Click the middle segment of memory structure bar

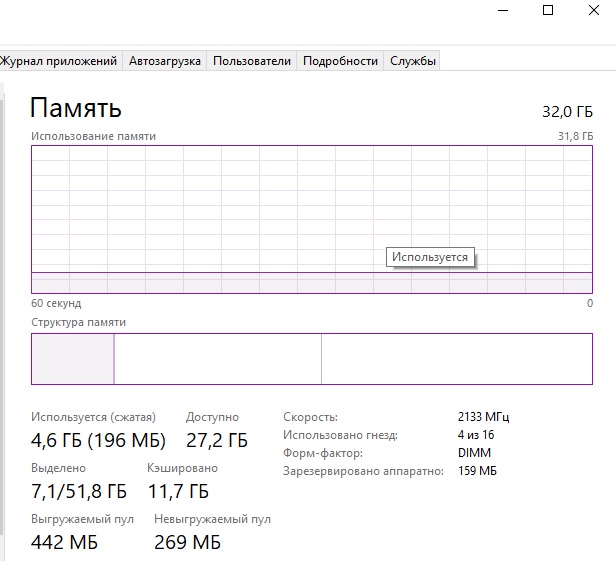tap(217, 359)
